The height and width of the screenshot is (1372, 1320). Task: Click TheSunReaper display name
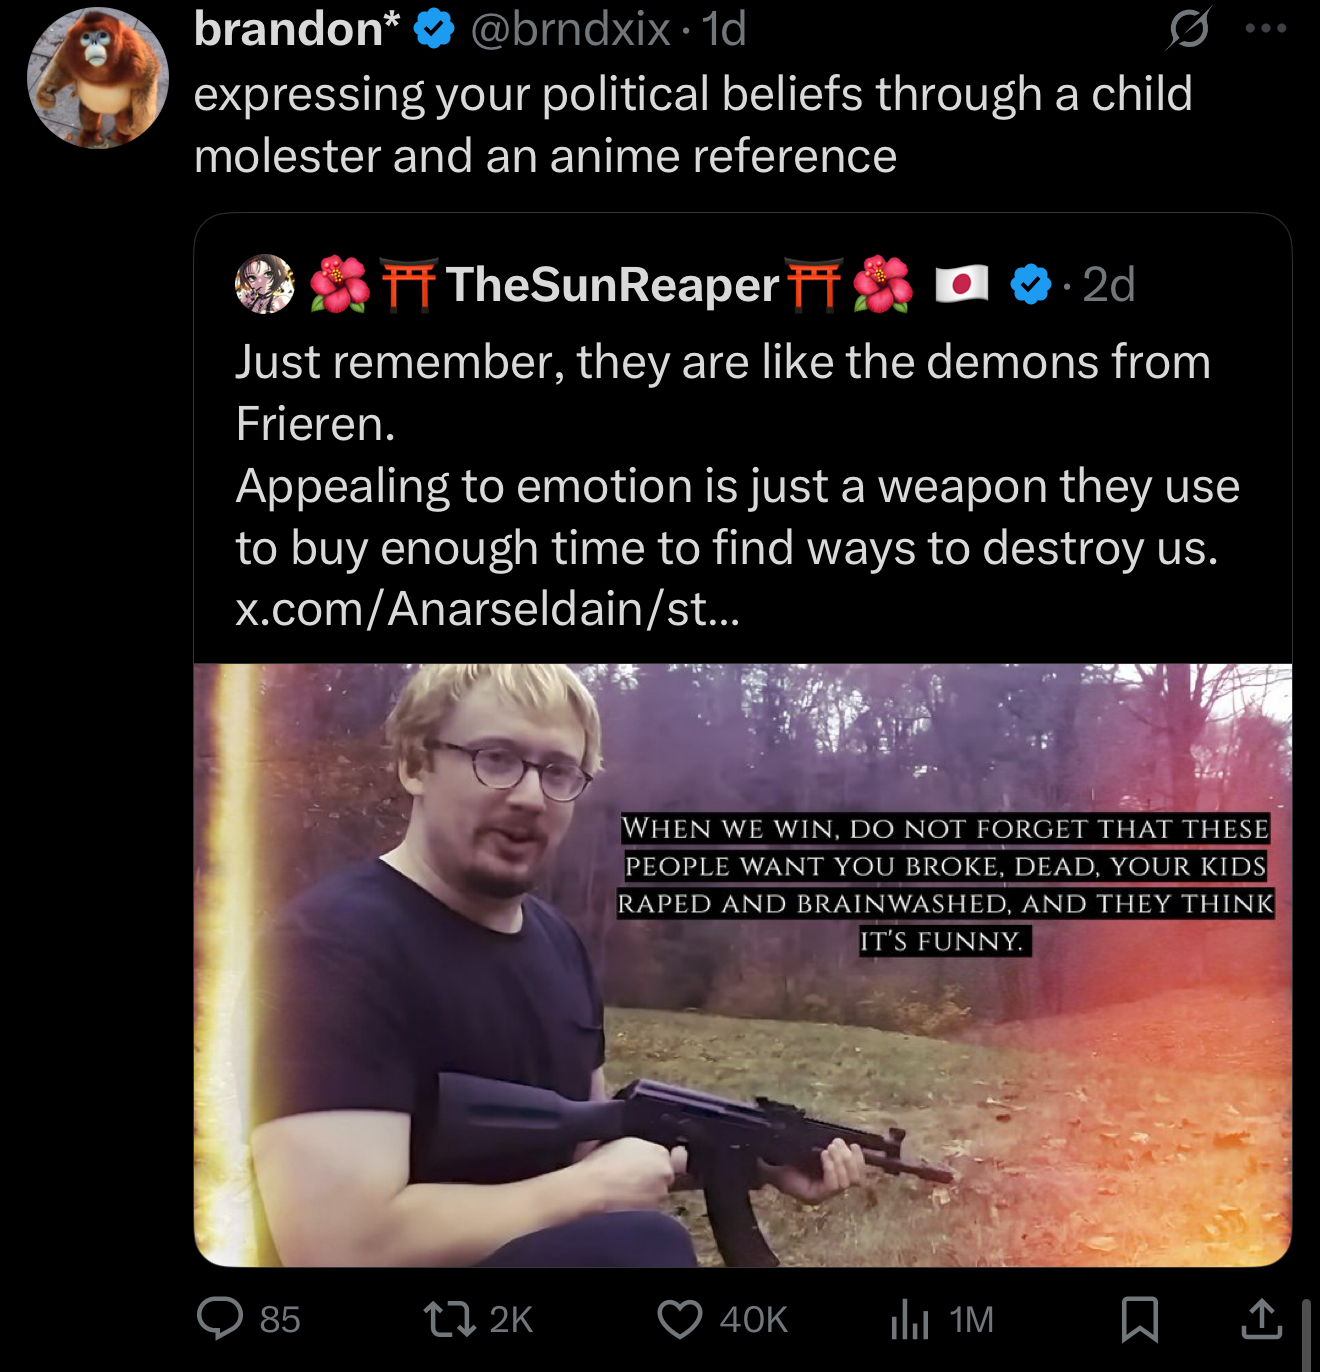point(612,284)
